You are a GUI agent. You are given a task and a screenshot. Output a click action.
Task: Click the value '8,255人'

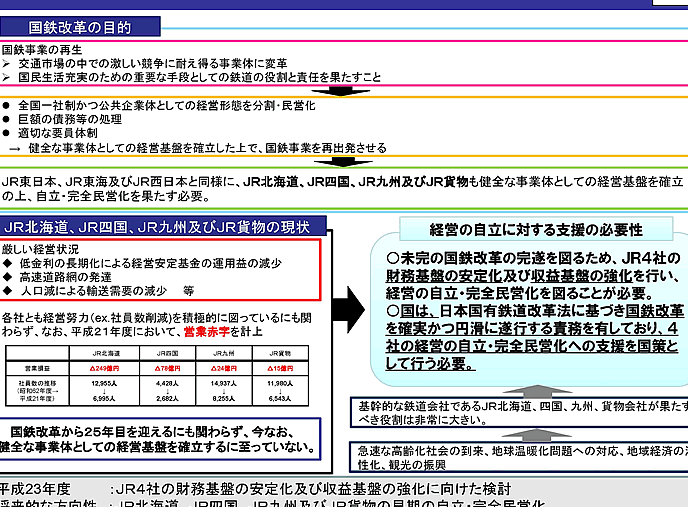[224, 399]
